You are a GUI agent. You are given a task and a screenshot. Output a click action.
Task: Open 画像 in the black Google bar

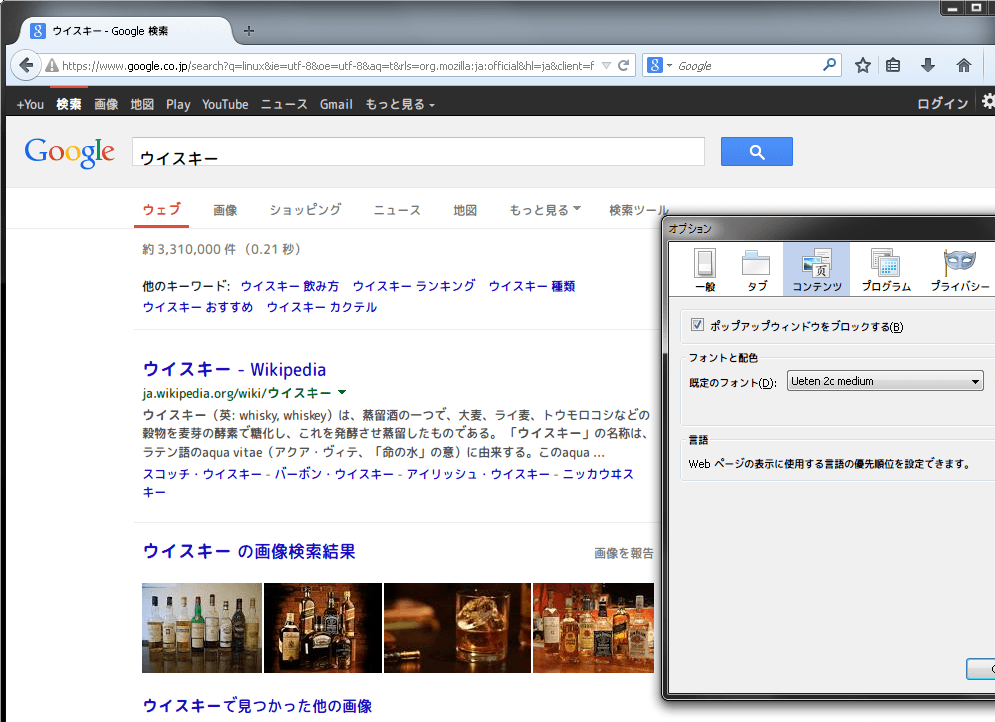coord(107,105)
